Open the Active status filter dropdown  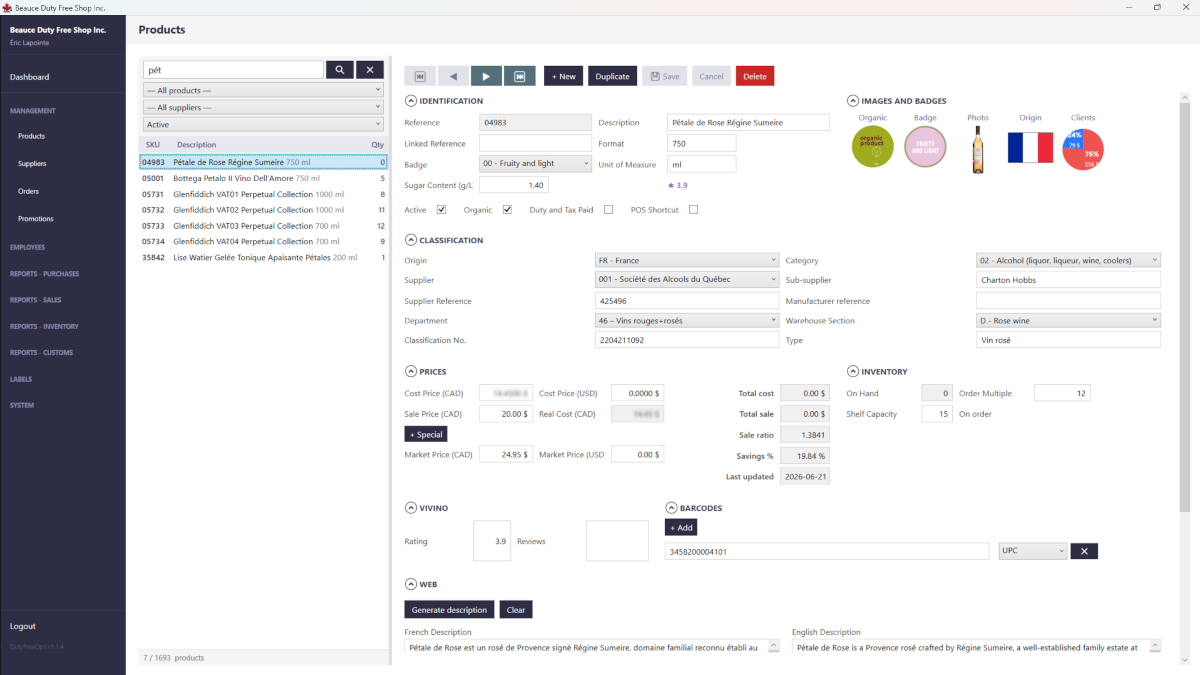[x=263, y=124]
